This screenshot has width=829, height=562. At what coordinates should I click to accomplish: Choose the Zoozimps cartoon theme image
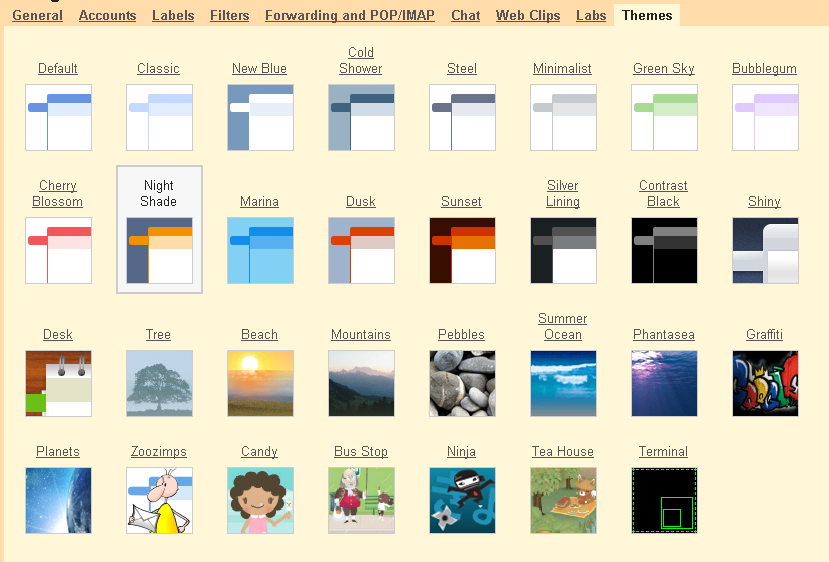[x=160, y=500]
